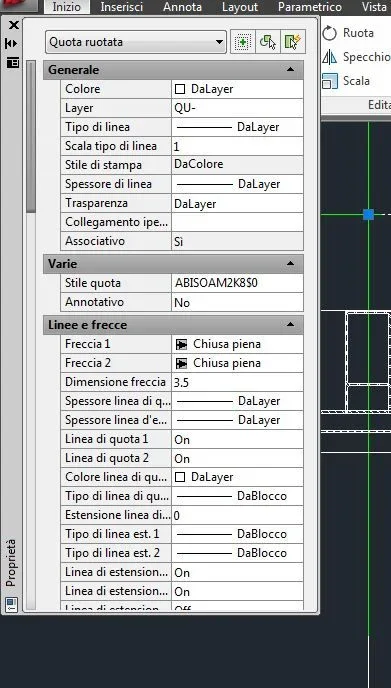Toggle Linea di quota 2 On value
The image size is (391, 688).
click(x=237, y=458)
